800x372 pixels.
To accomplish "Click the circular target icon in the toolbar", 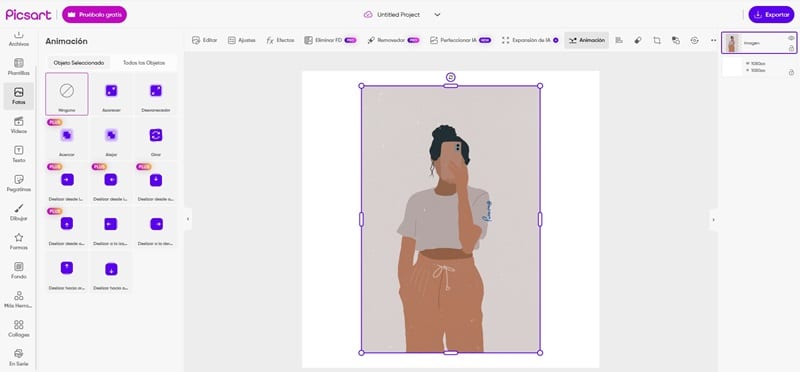I will coord(694,40).
